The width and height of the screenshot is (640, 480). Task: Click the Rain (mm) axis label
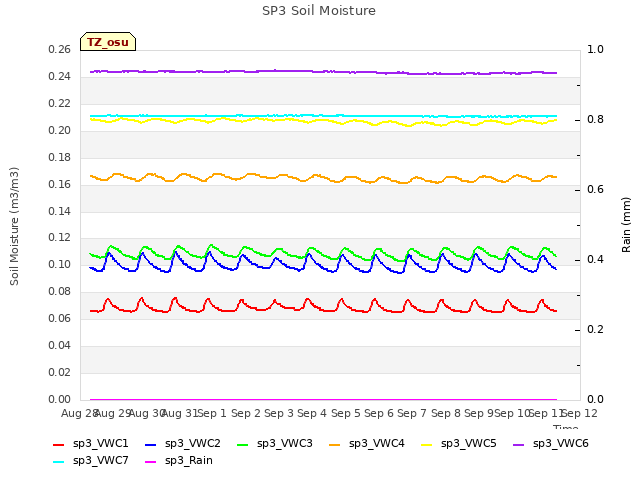pyautogui.click(x=626, y=225)
